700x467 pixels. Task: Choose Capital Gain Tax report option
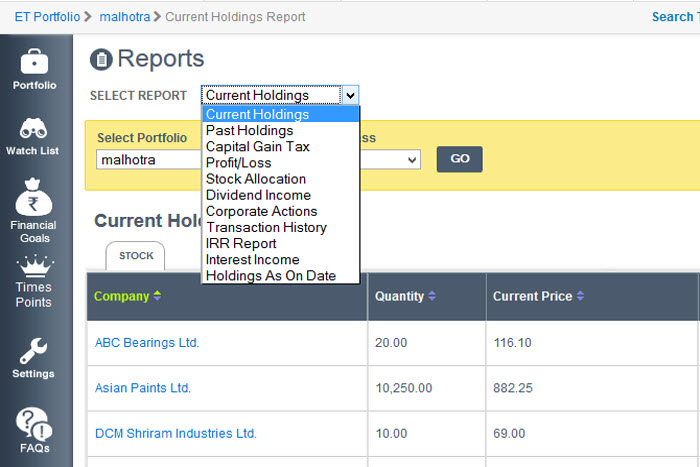[281, 146]
